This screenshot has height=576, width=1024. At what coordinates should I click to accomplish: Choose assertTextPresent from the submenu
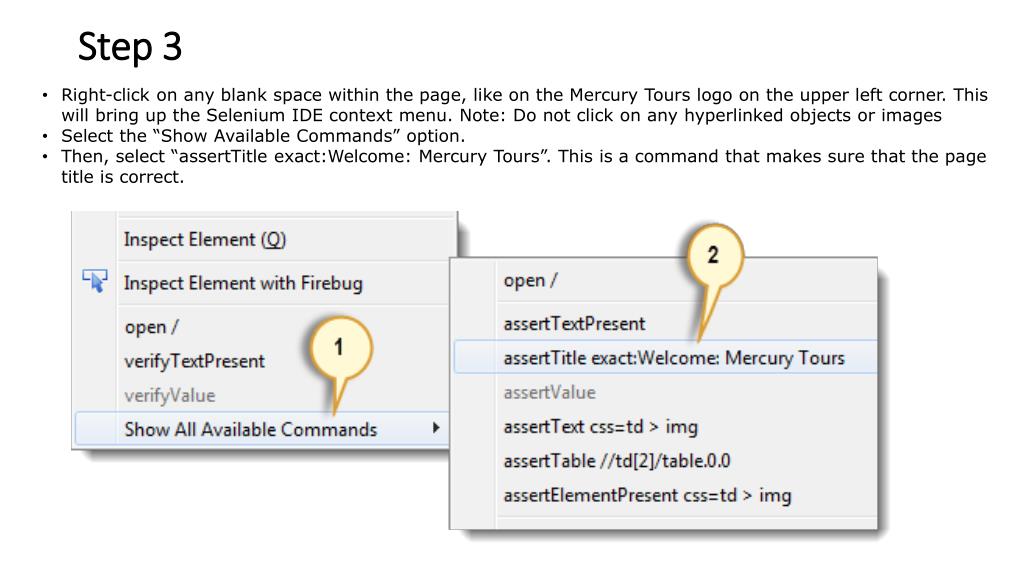[x=574, y=324]
